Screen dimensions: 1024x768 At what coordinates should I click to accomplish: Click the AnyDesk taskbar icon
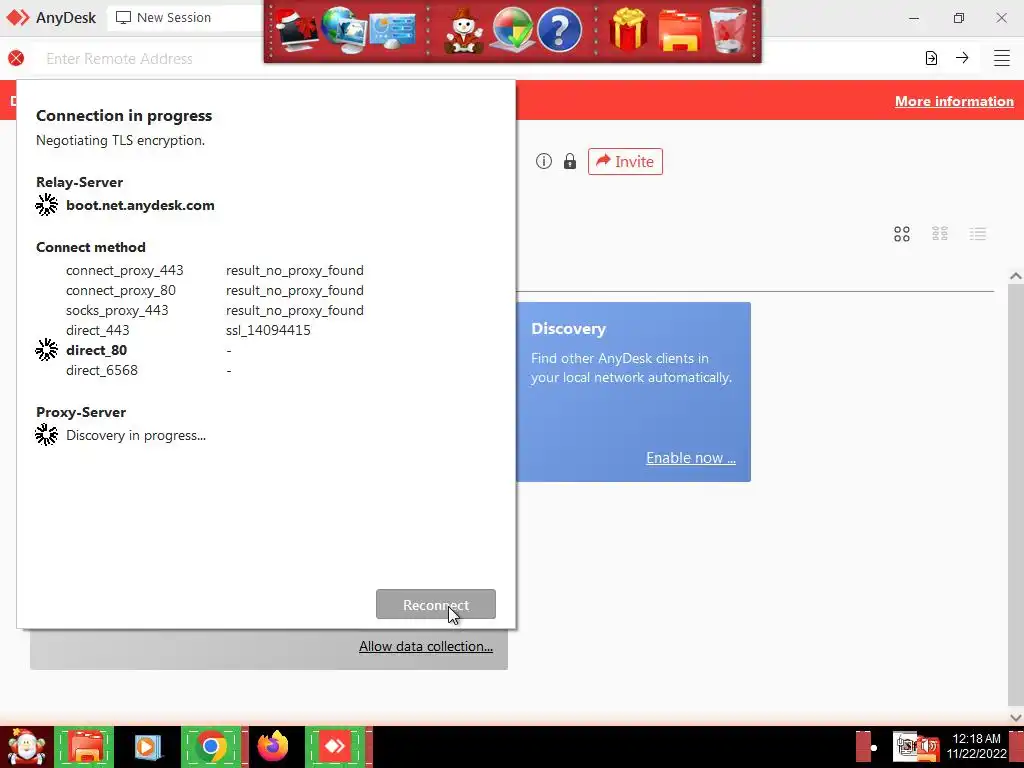(x=335, y=746)
